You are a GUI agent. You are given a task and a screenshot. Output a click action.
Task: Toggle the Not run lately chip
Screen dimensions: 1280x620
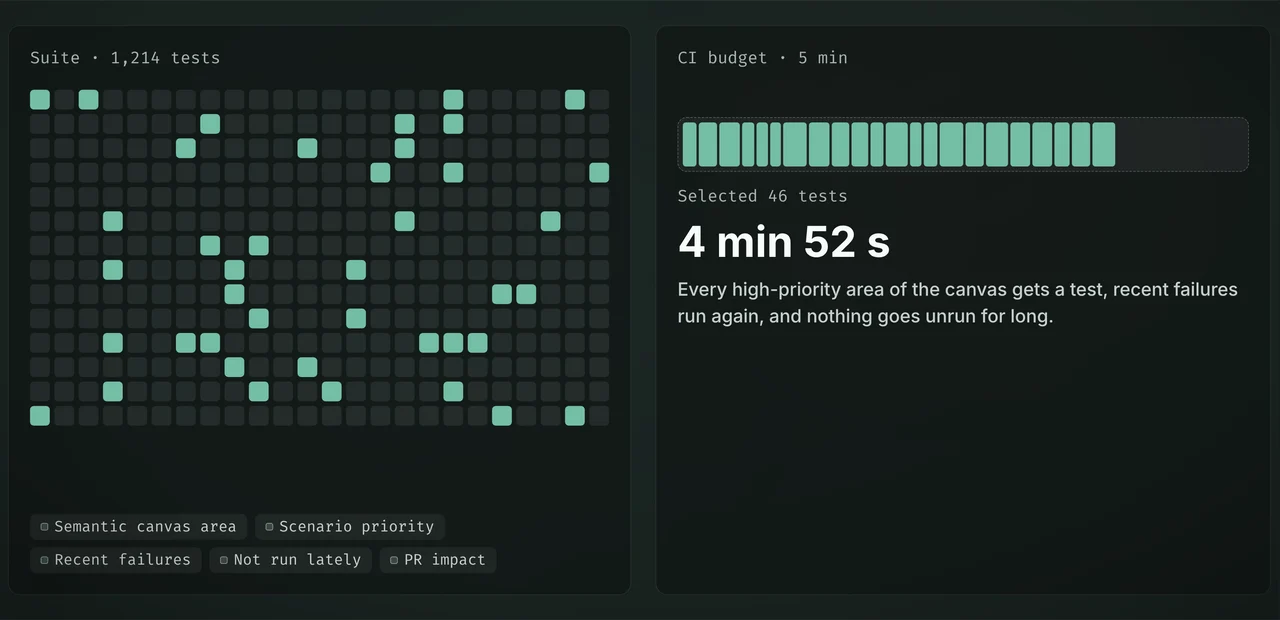click(x=291, y=560)
